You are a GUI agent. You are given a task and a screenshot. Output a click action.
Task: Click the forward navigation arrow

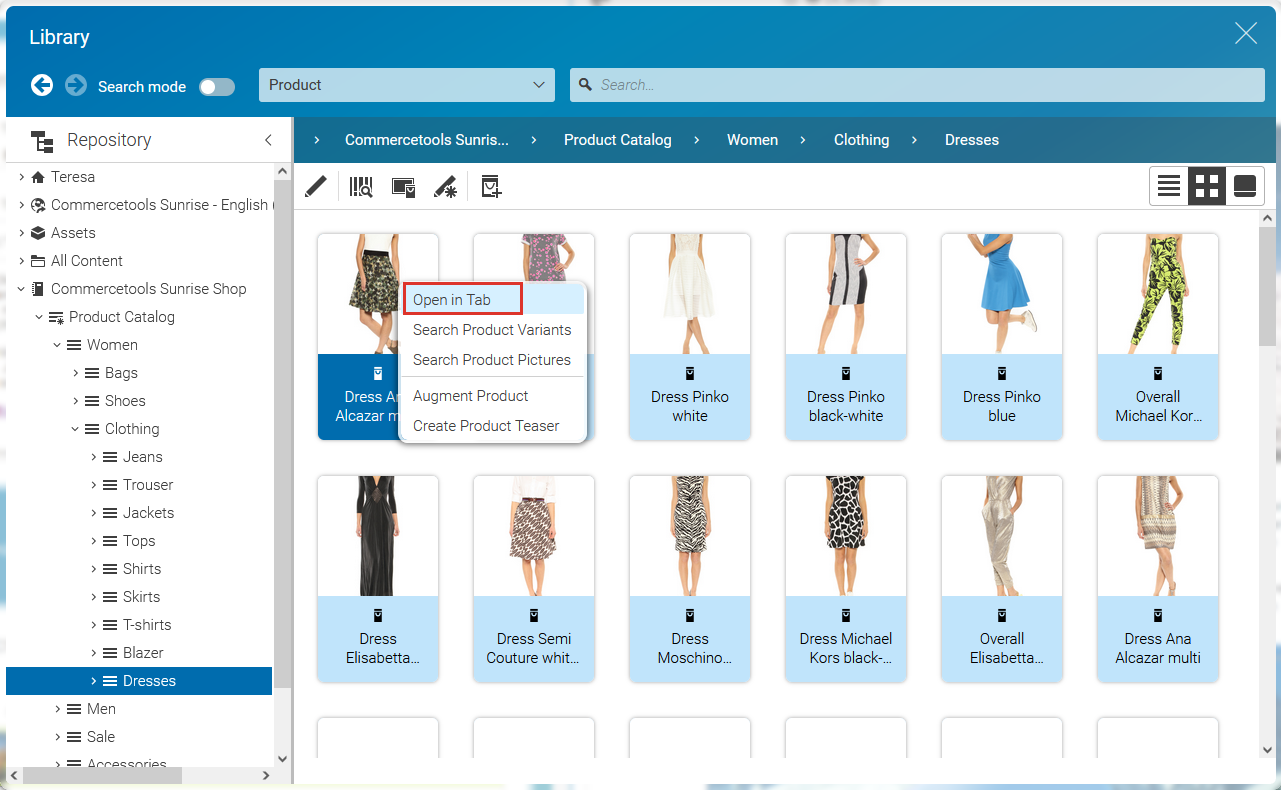point(75,85)
